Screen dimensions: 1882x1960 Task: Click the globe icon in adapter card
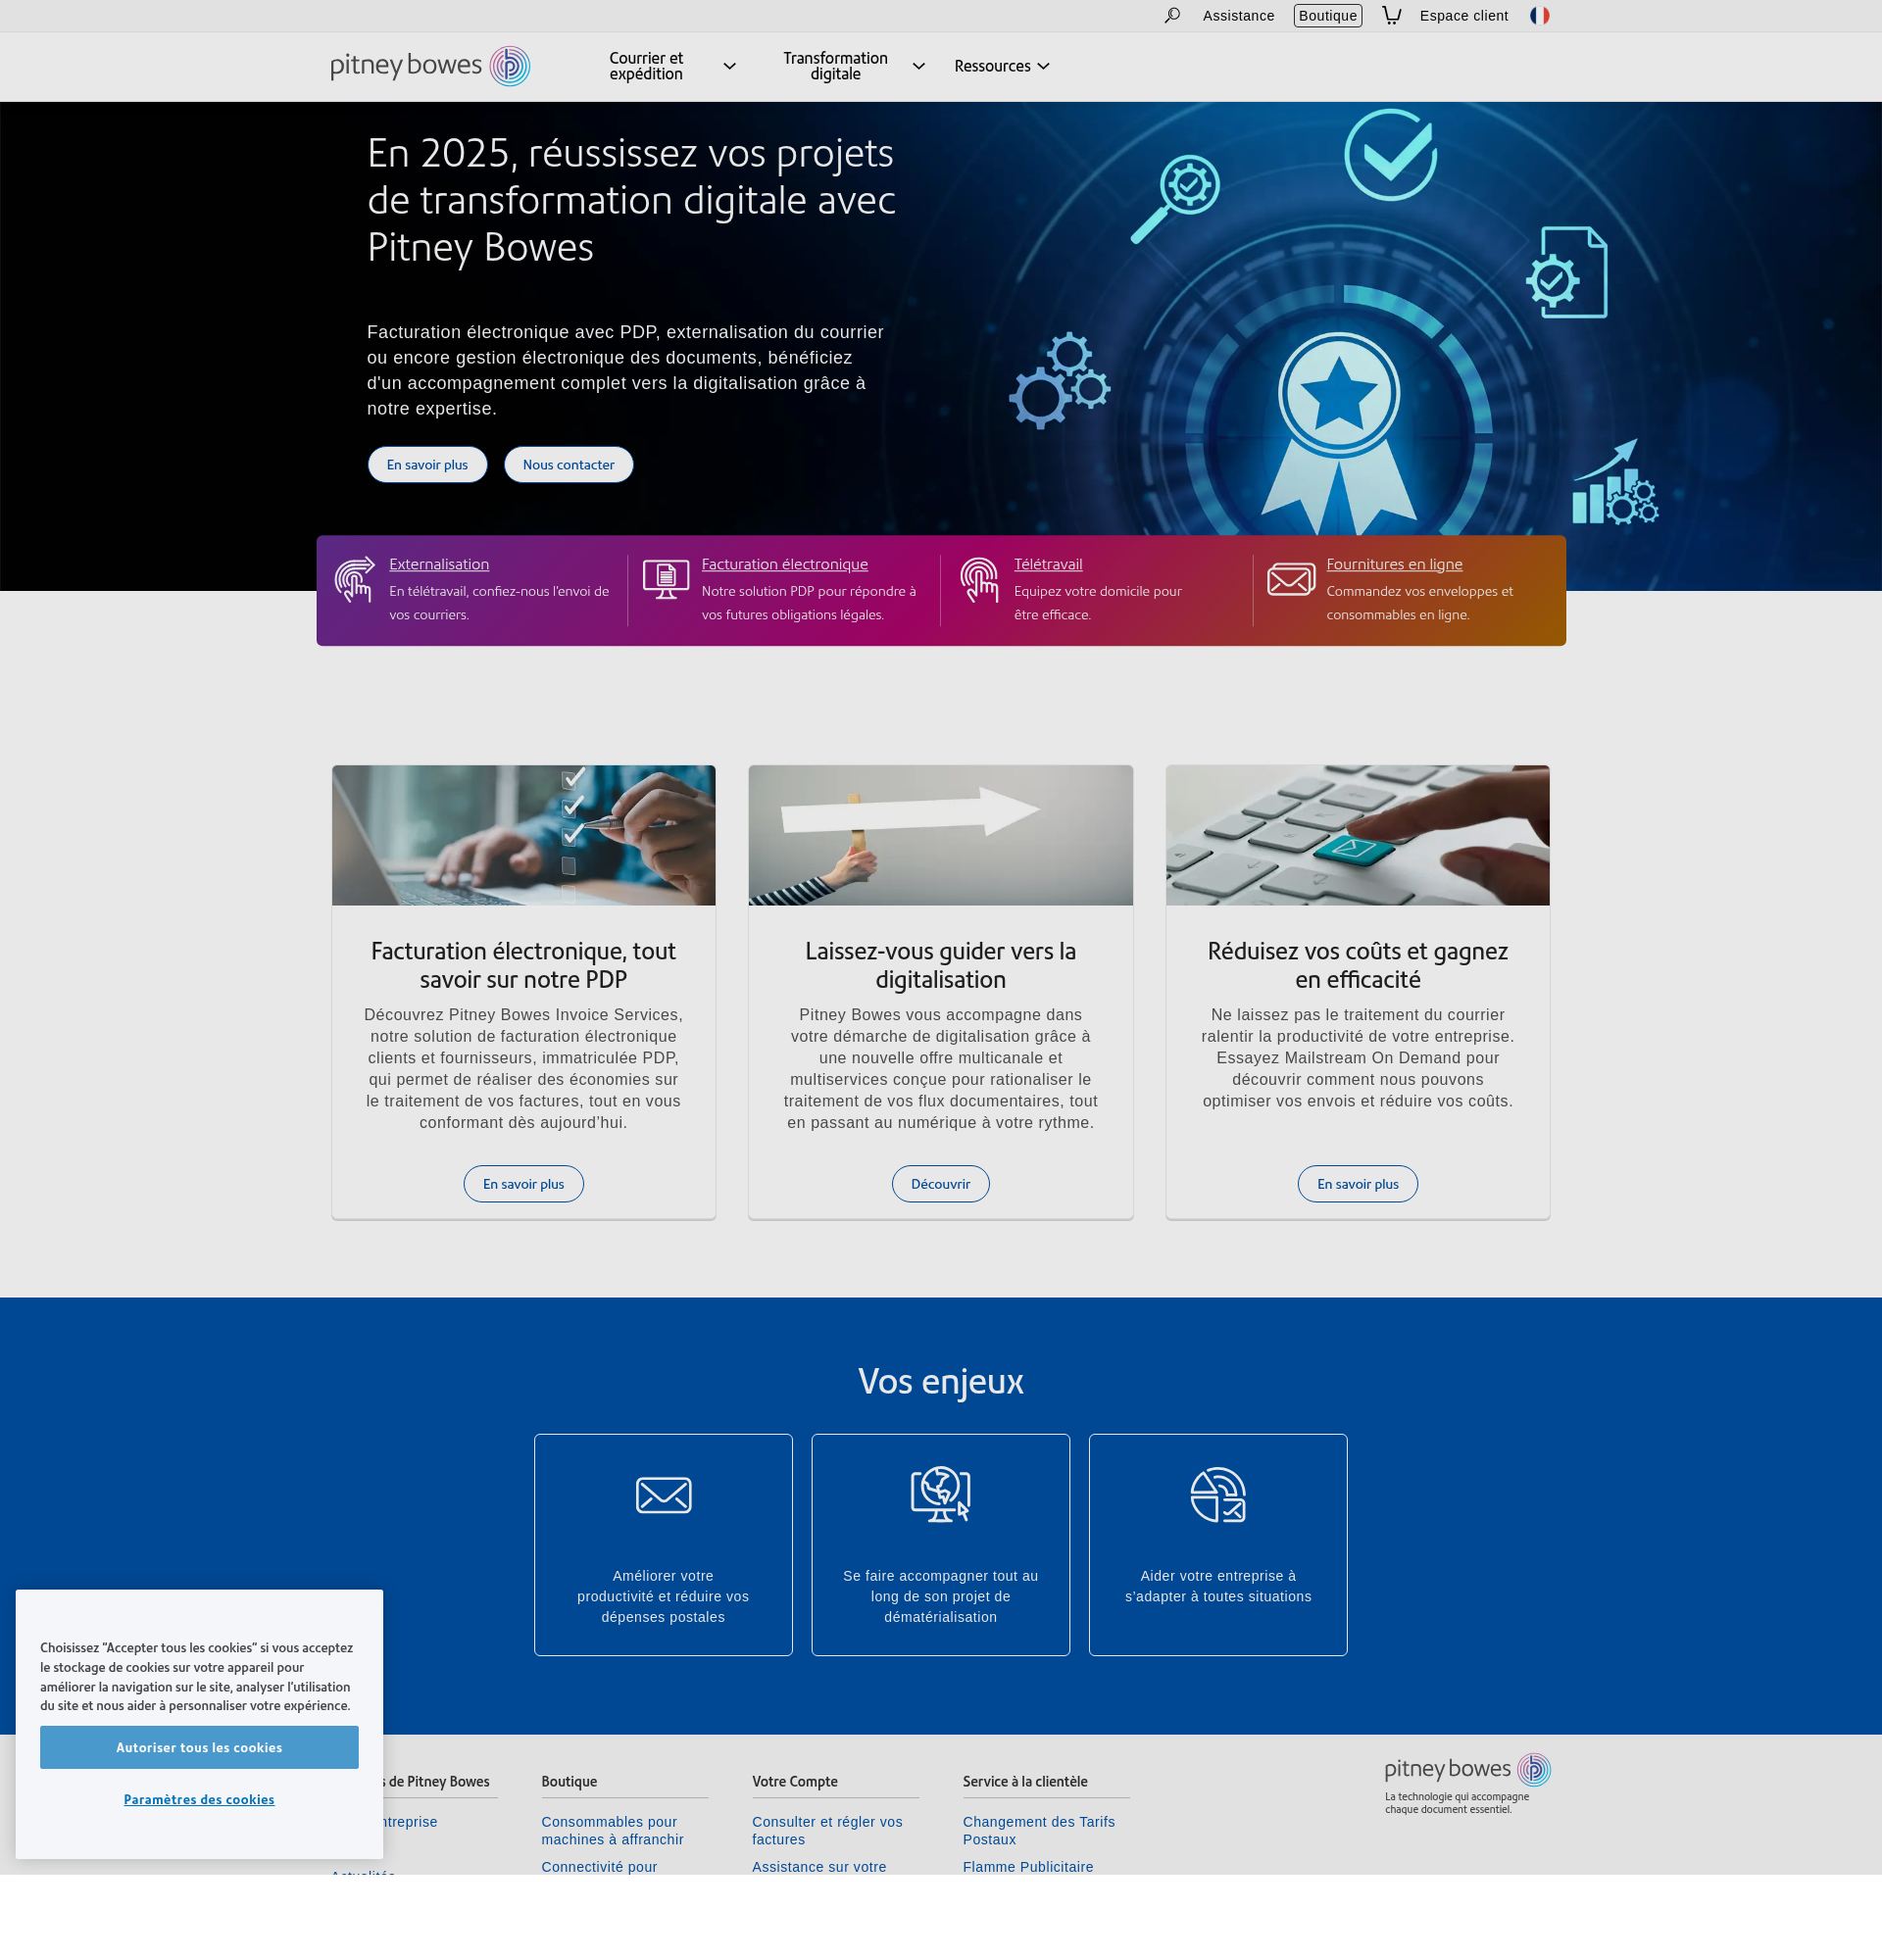pos(1218,1494)
